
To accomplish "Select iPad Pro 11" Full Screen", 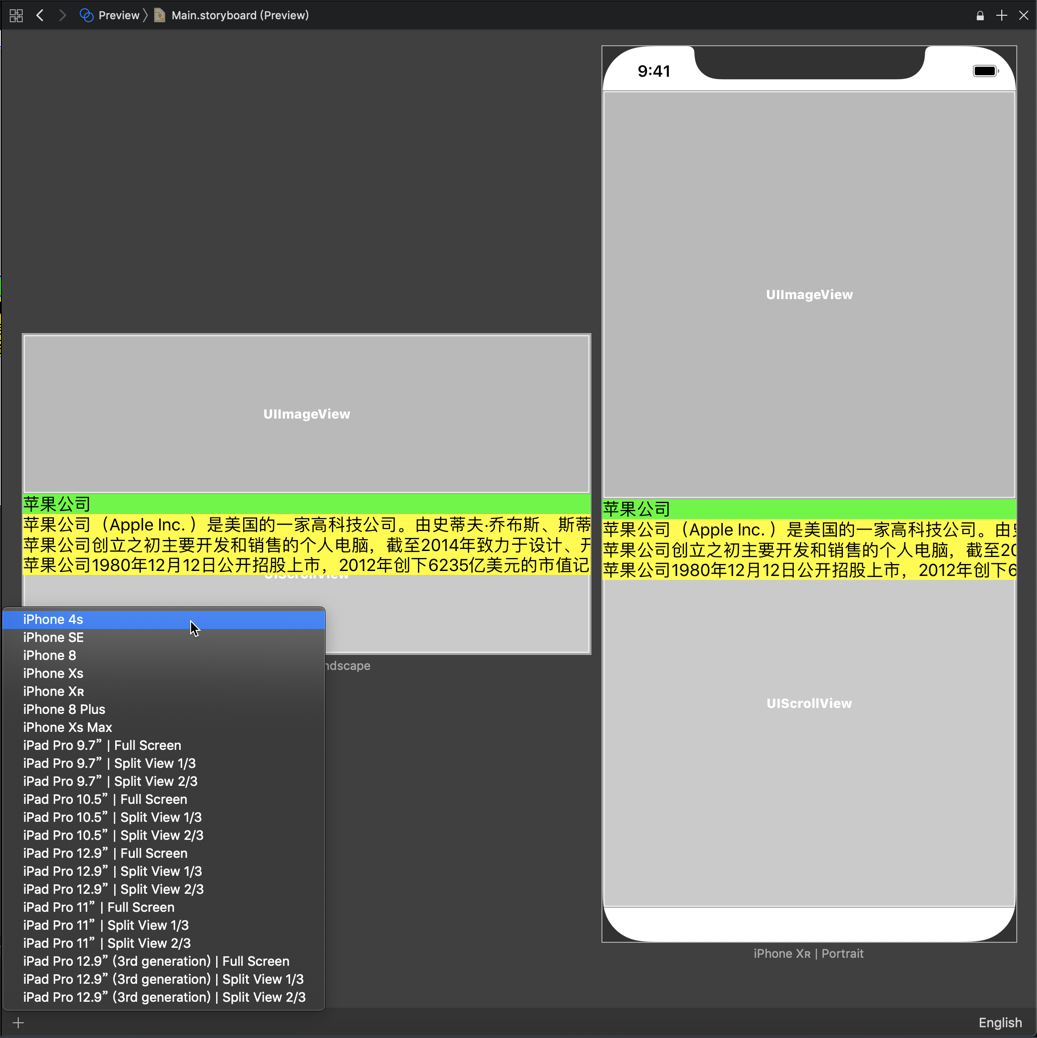I will tap(164, 908).
